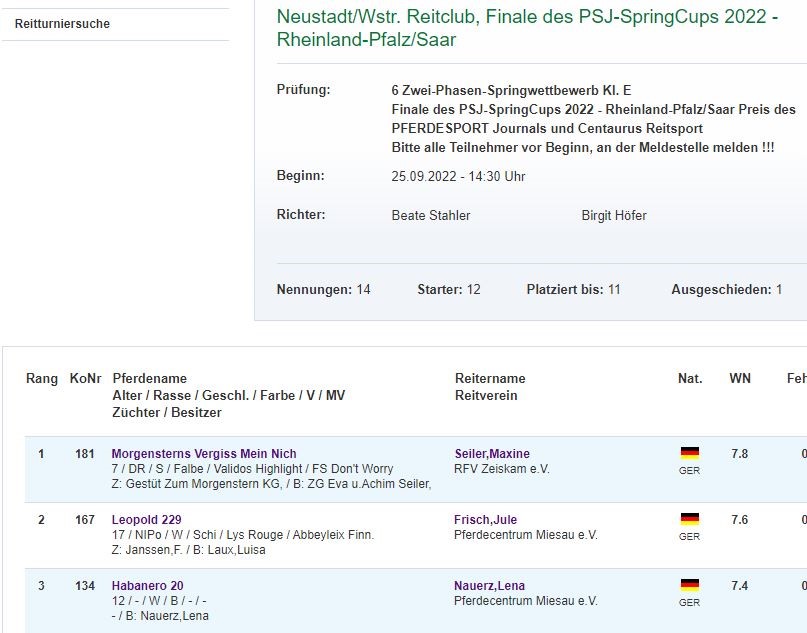This screenshot has width=807, height=633.
Task: Click the German flag in Lena Nauerz's row
Action: tap(689, 585)
